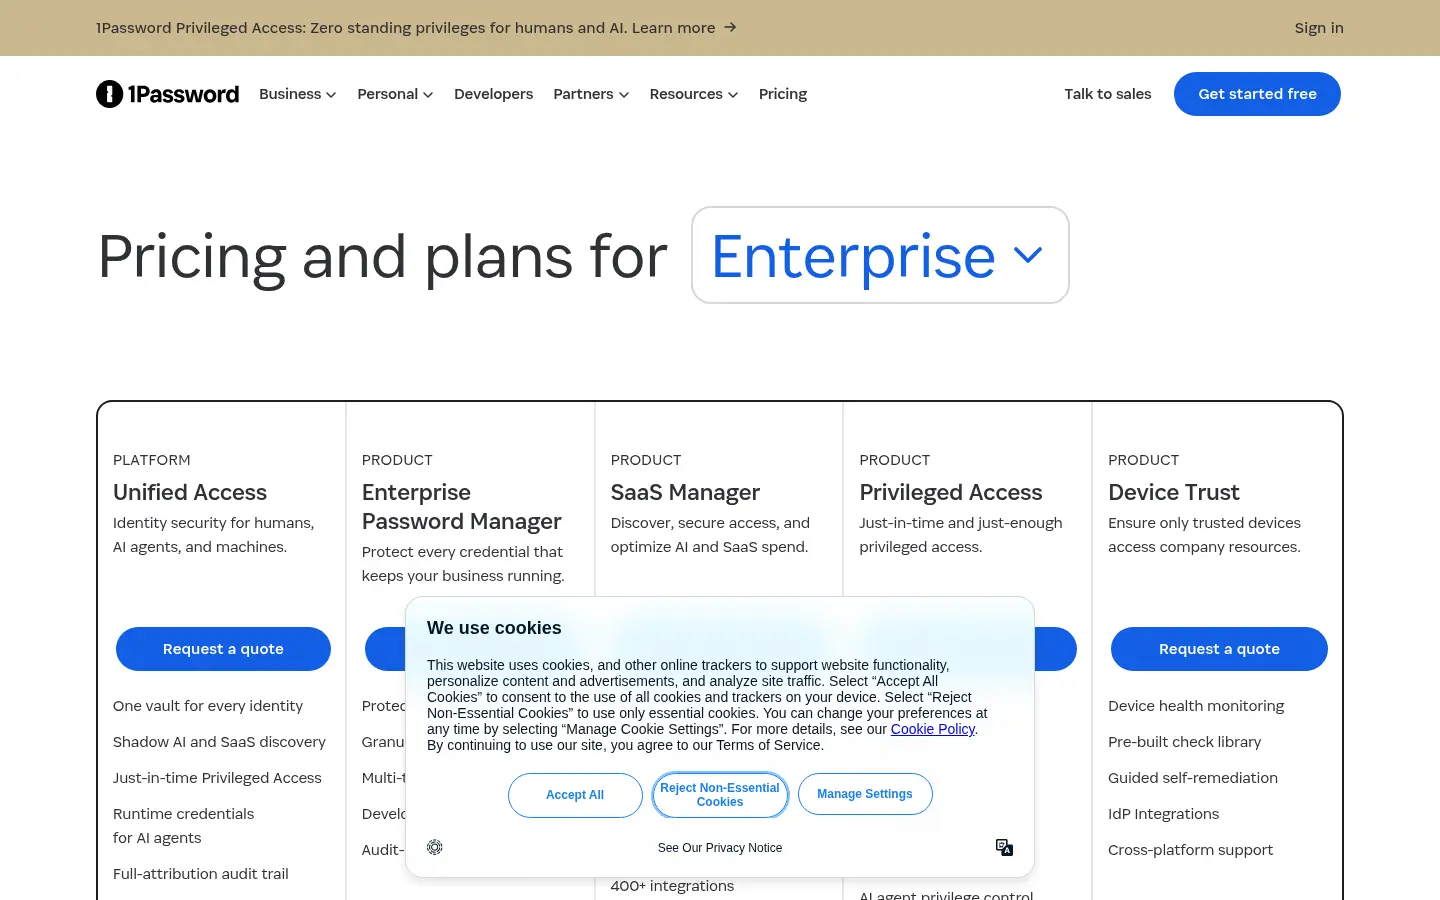
Task: Click '400+ integrations' text
Action: [x=672, y=886]
